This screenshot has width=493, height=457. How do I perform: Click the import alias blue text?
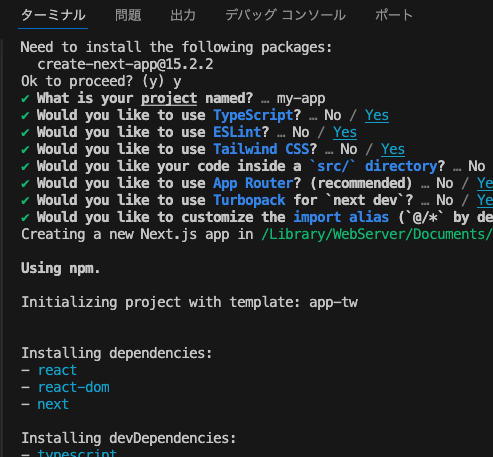coord(341,217)
